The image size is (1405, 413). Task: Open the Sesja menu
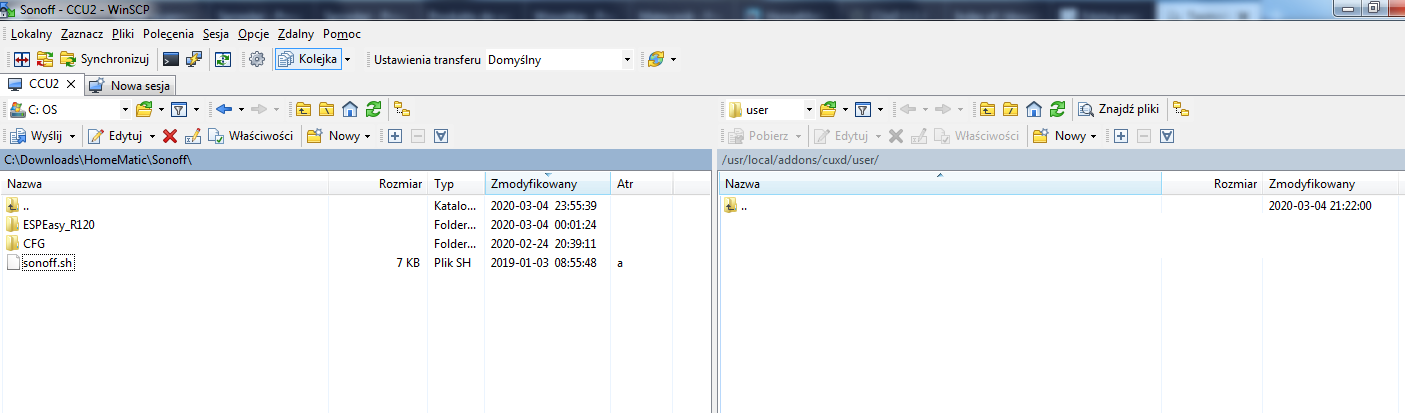[x=216, y=34]
